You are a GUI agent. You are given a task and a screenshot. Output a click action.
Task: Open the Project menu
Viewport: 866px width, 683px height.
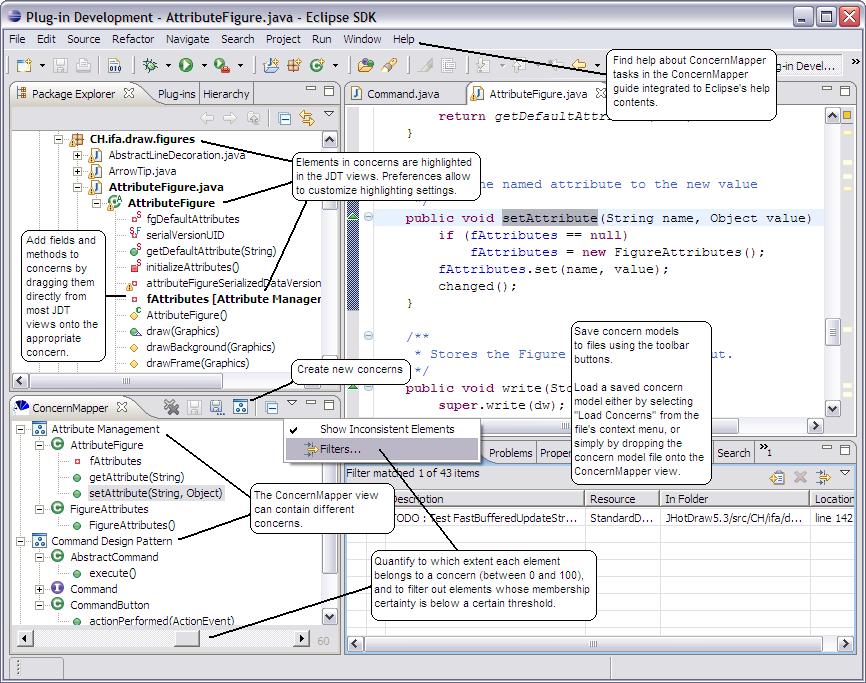[283, 39]
